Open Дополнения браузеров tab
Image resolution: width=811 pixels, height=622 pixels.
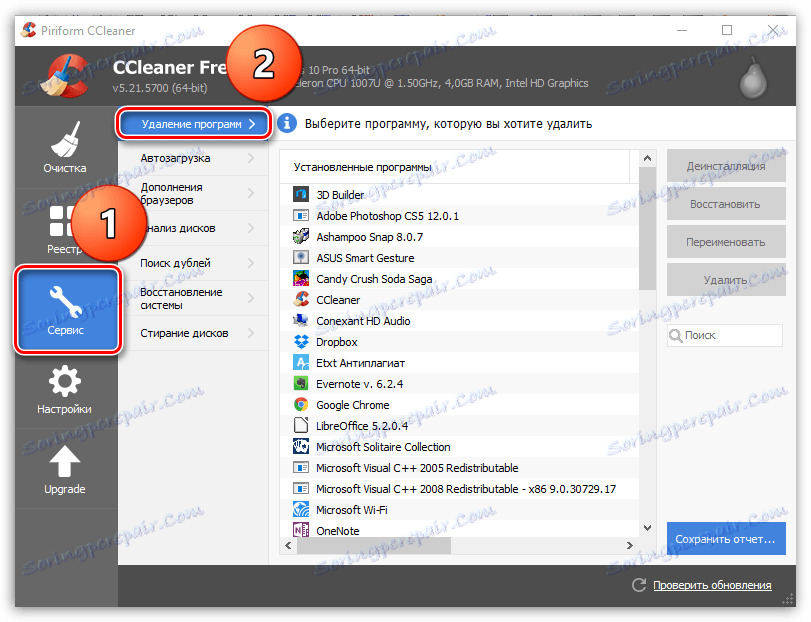[193, 193]
